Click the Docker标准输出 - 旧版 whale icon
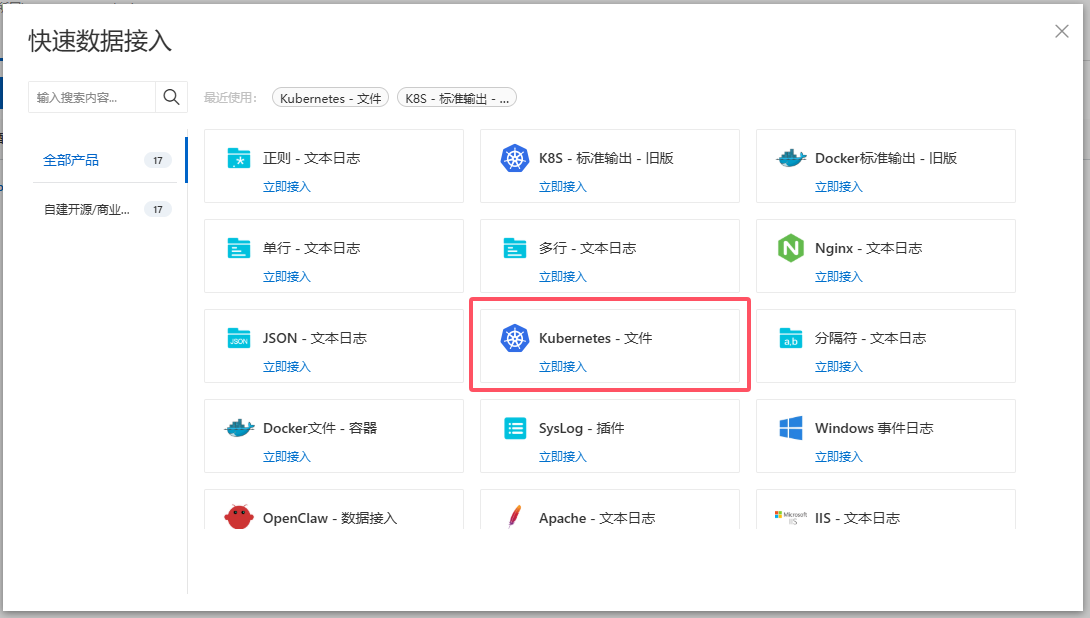Image resolution: width=1090 pixels, height=618 pixels. (x=791, y=158)
